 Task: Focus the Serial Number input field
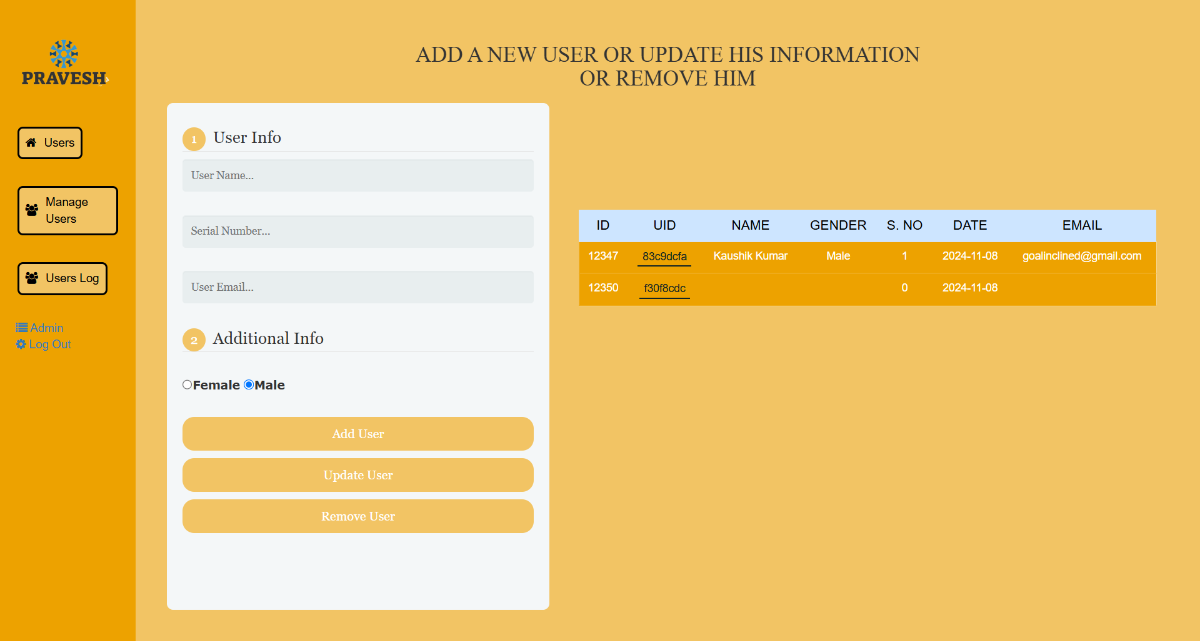[358, 231]
